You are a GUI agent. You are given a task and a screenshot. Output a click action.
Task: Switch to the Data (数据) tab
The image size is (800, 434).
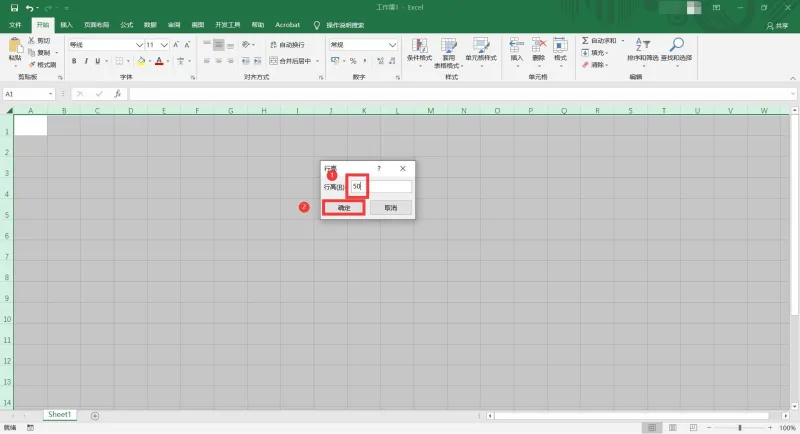150,24
